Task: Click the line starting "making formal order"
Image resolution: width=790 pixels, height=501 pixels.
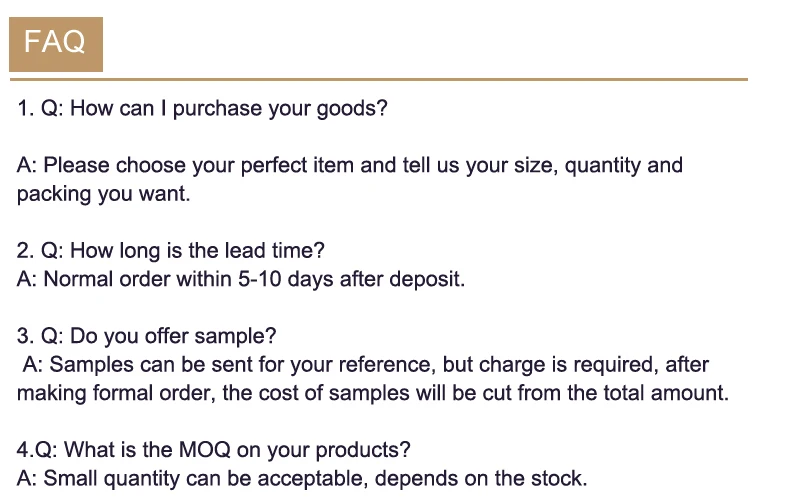Action: [x=372, y=393]
